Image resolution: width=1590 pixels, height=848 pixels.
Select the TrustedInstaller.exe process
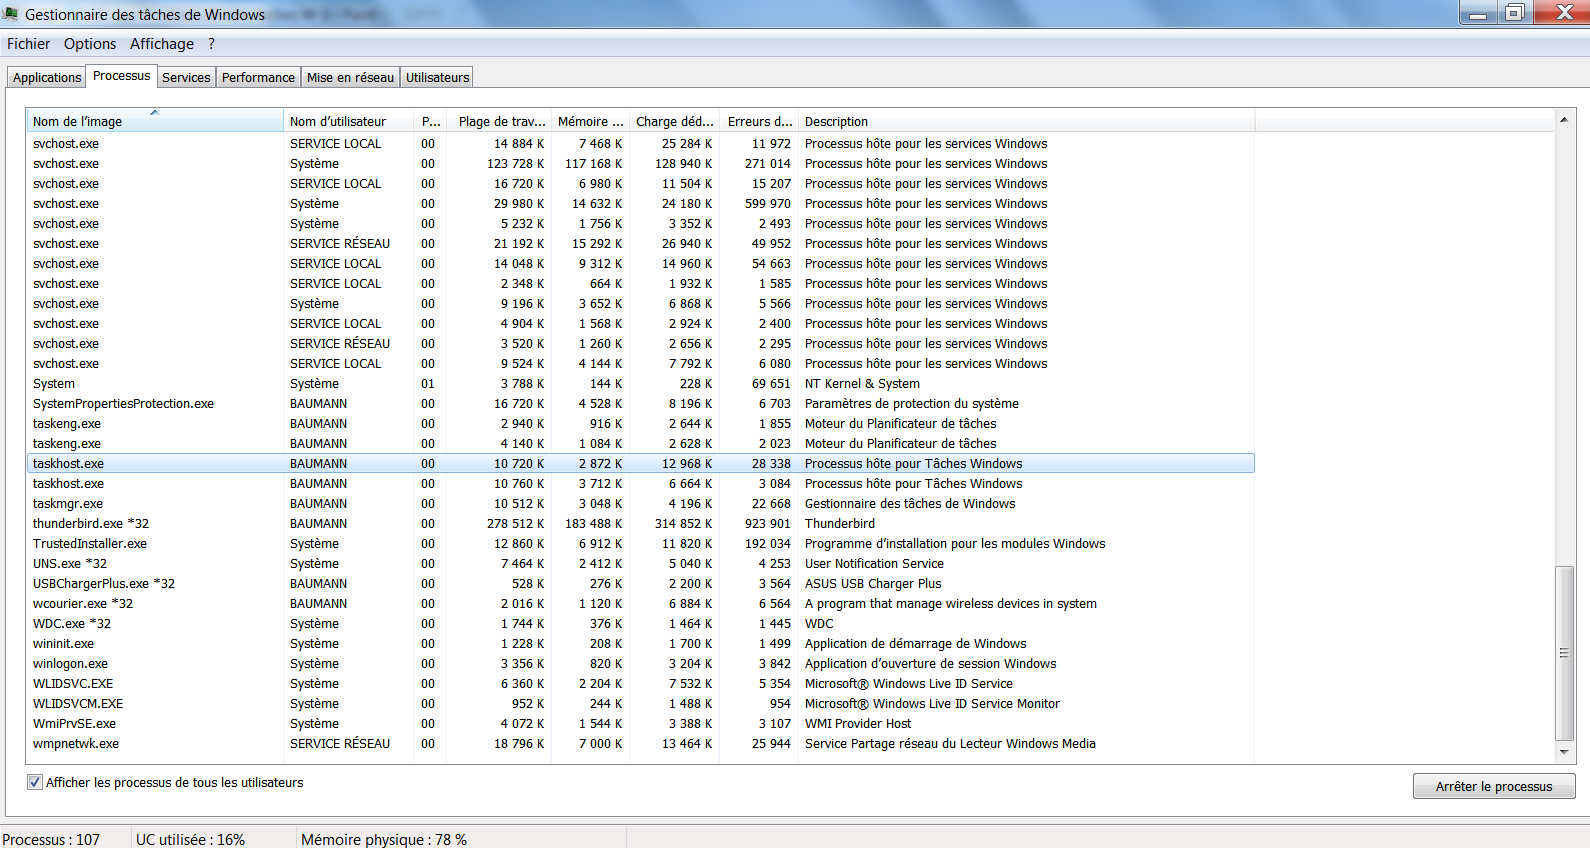click(x=90, y=544)
